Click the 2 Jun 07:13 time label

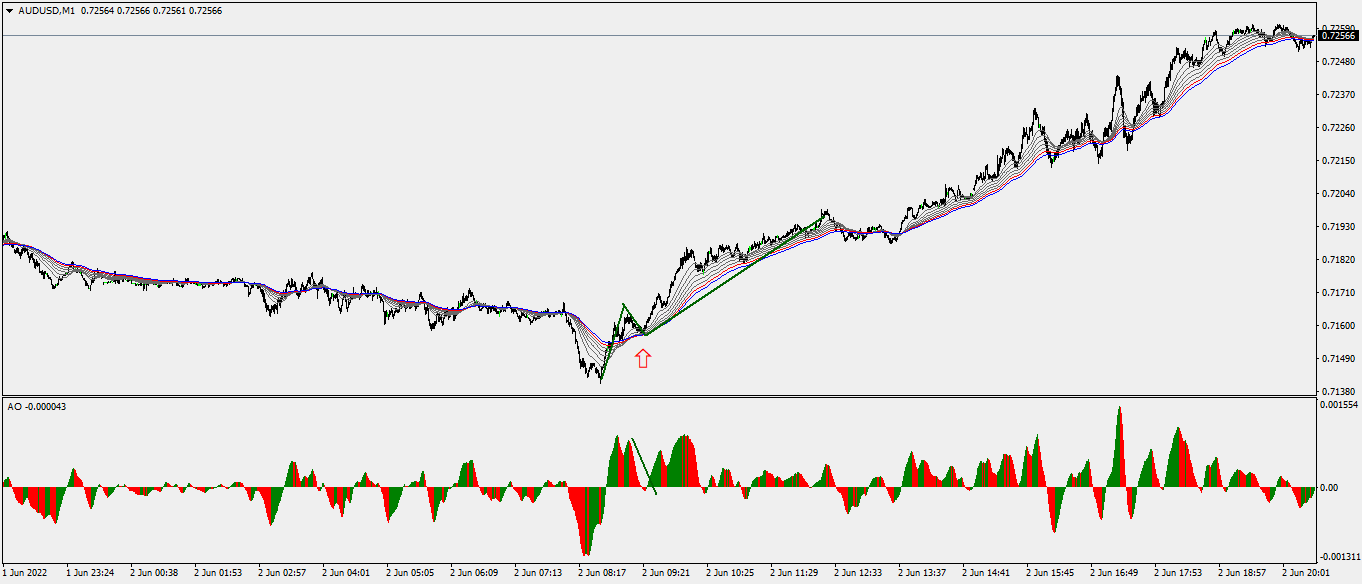(537, 574)
